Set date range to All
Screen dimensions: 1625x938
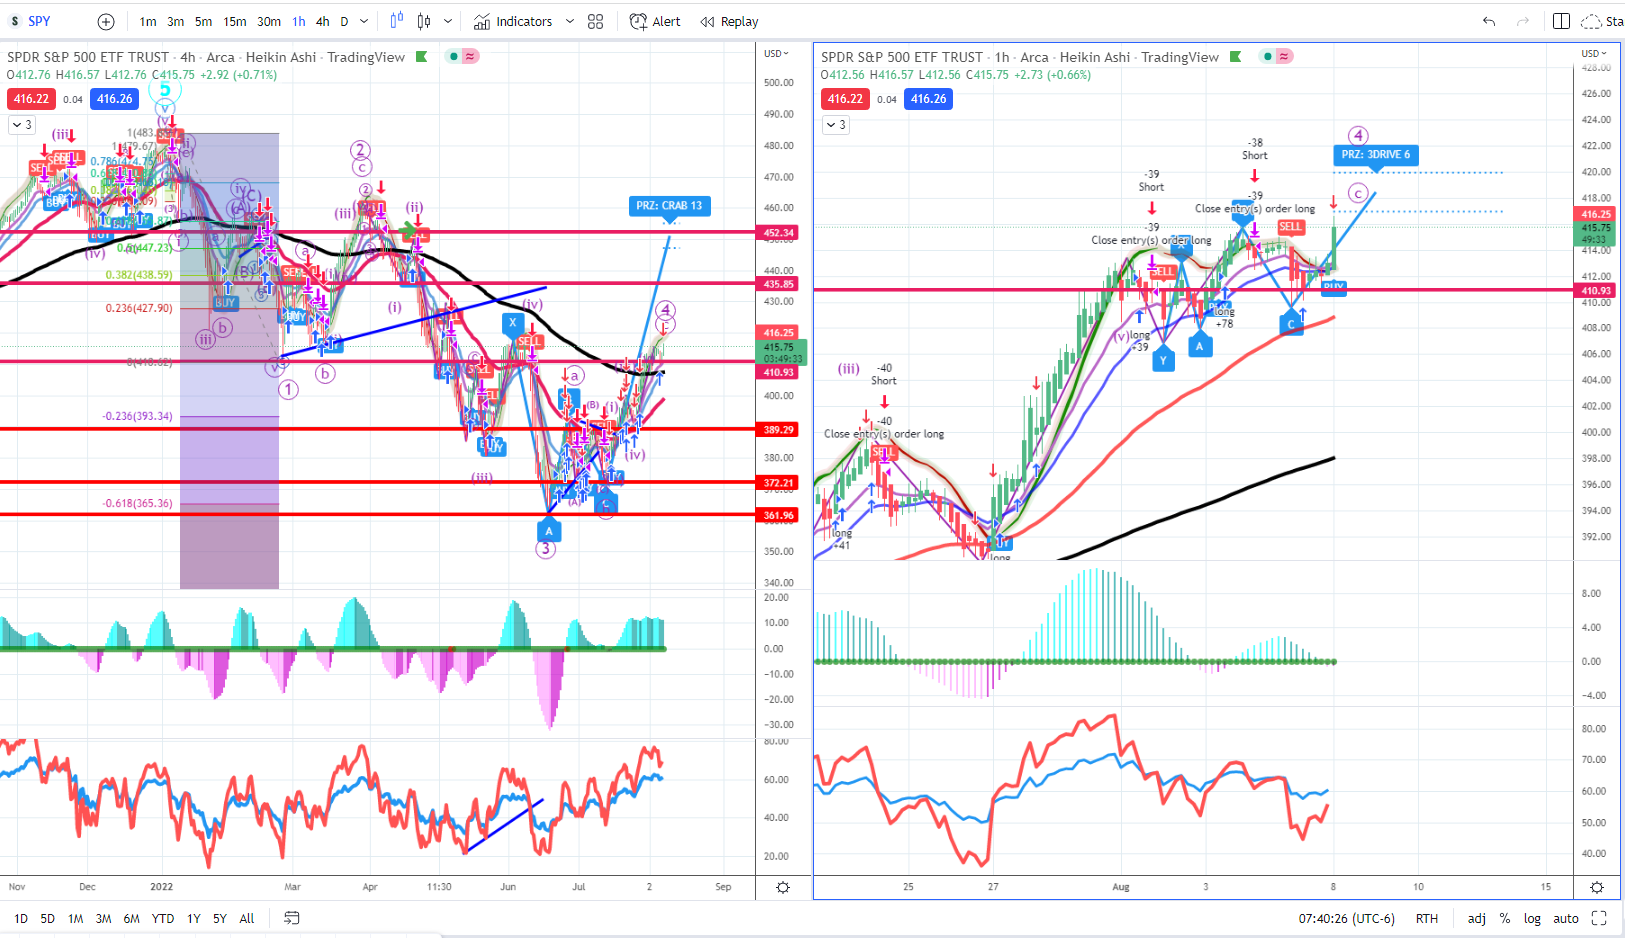pyautogui.click(x=247, y=918)
